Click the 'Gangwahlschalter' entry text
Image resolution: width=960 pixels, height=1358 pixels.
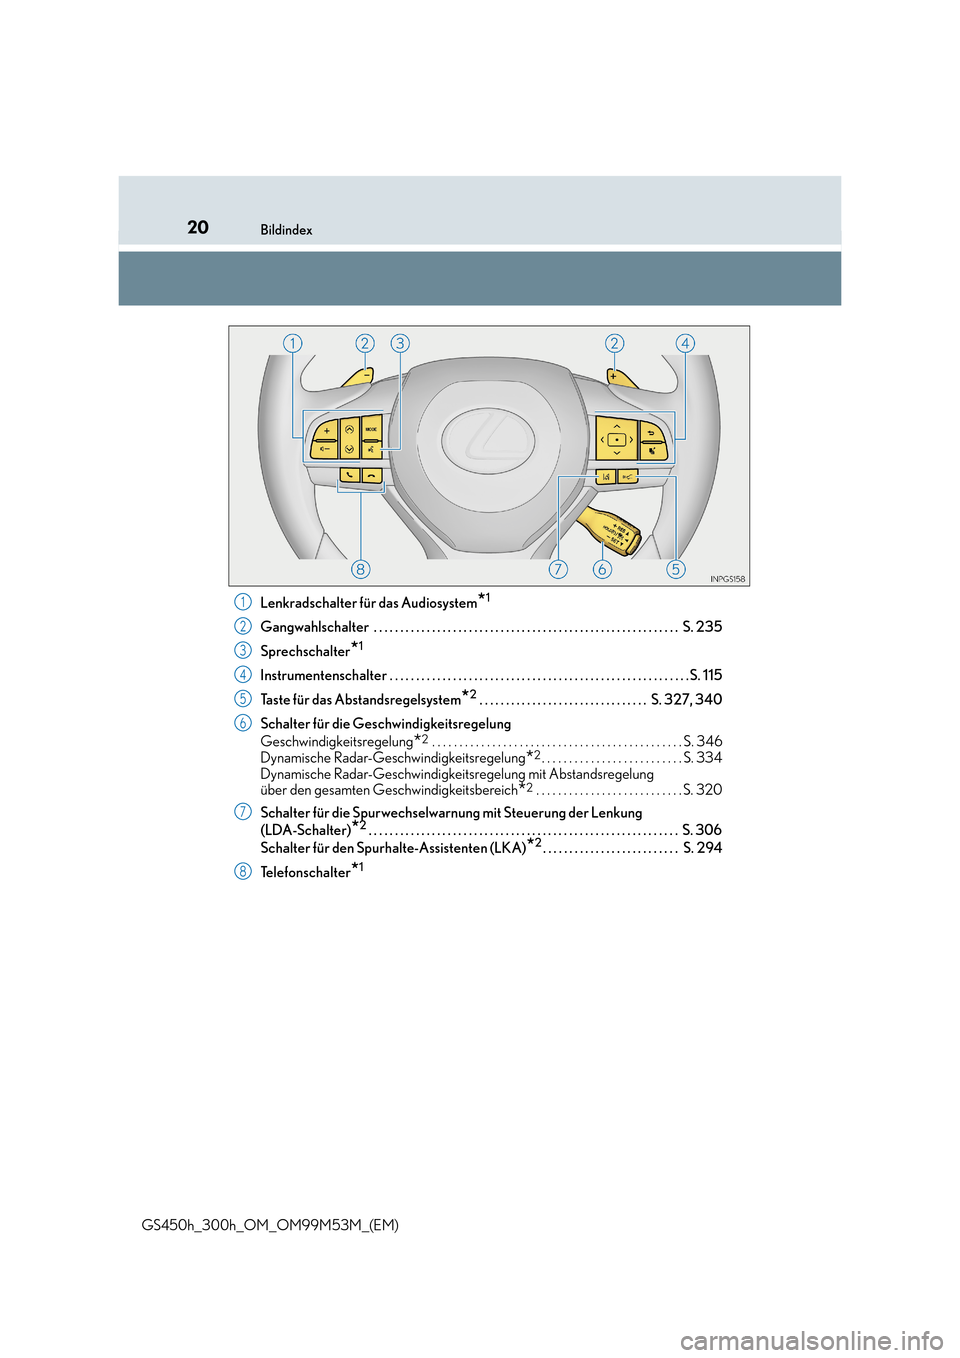[x=315, y=627]
